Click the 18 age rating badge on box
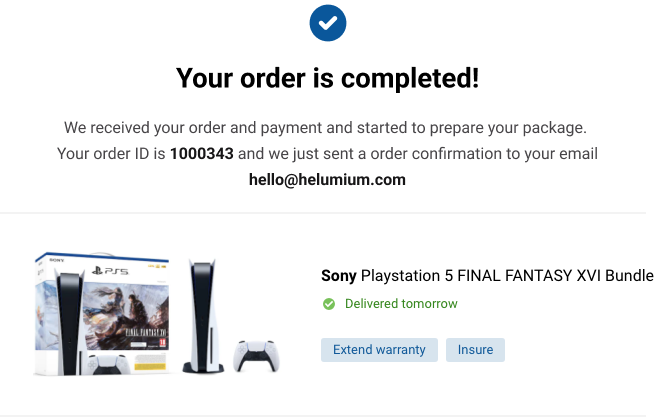Screen dimensions: 655x417 pyautogui.click(x=162, y=343)
